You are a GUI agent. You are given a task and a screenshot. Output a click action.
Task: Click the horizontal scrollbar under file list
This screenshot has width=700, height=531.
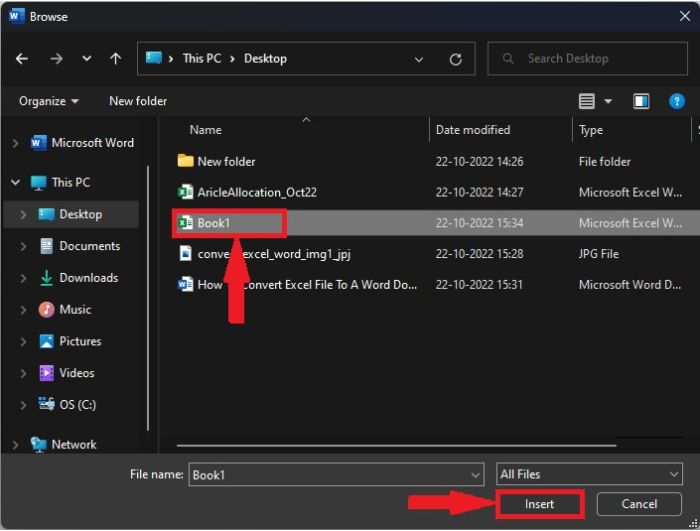pyautogui.click(x=396, y=445)
